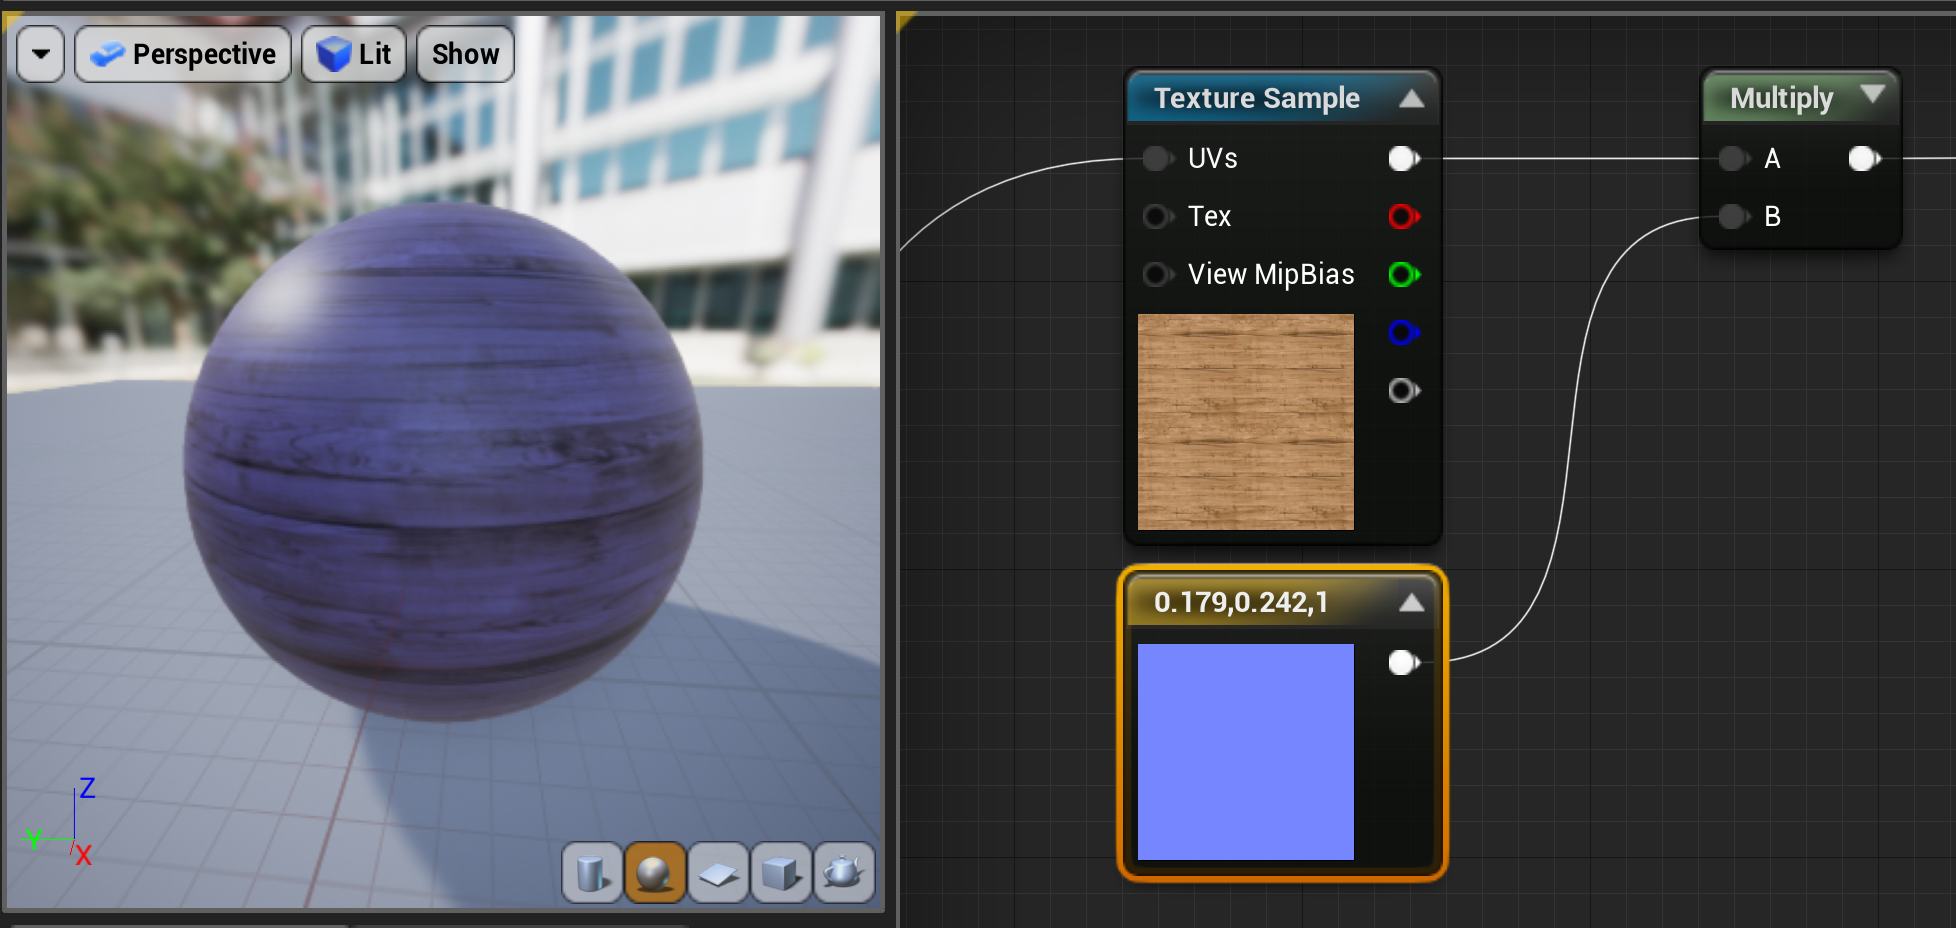Expand the Multiply node preview arrow
Image resolution: width=1956 pixels, height=928 pixels.
(x=1872, y=95)
